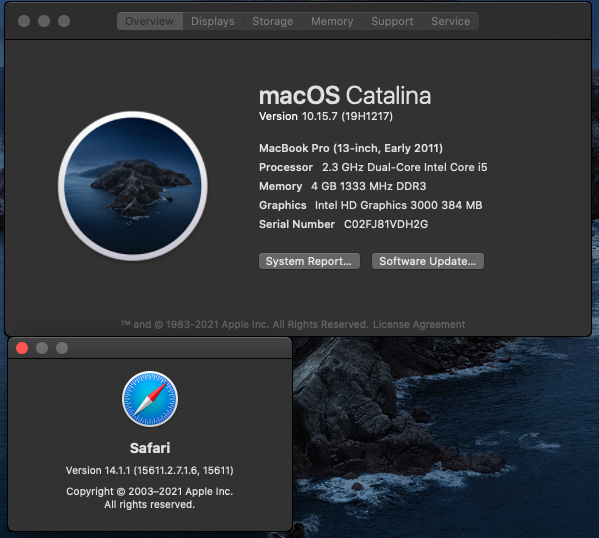Open the Storage tab
The height and width of the screenshot is (538, 599).
[x=273, y=21]
